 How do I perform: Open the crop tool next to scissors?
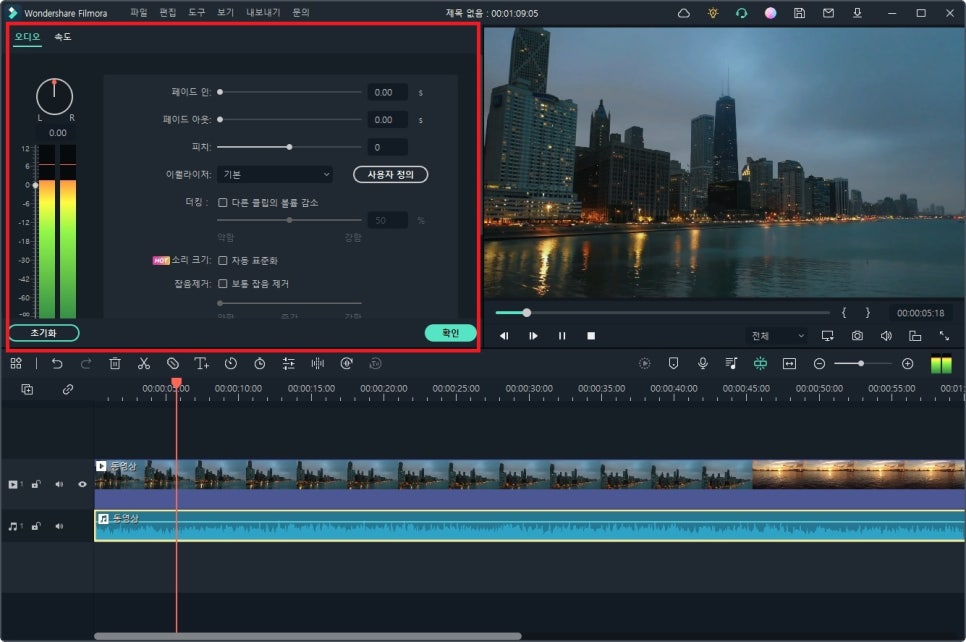click(173, 364)
